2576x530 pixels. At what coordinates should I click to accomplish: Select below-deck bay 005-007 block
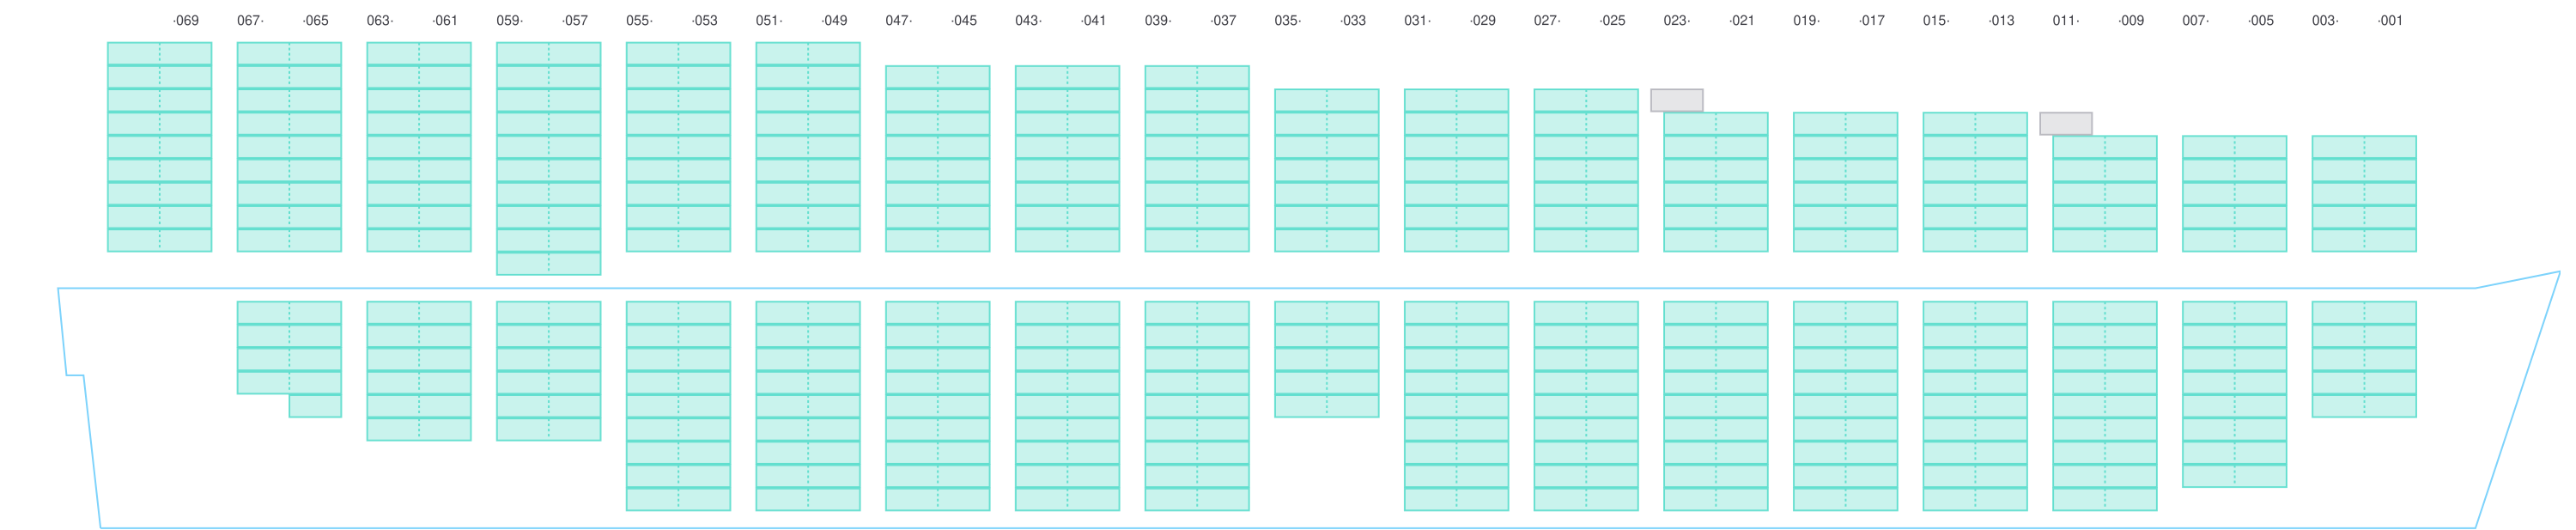click(x=2234, y=394)
